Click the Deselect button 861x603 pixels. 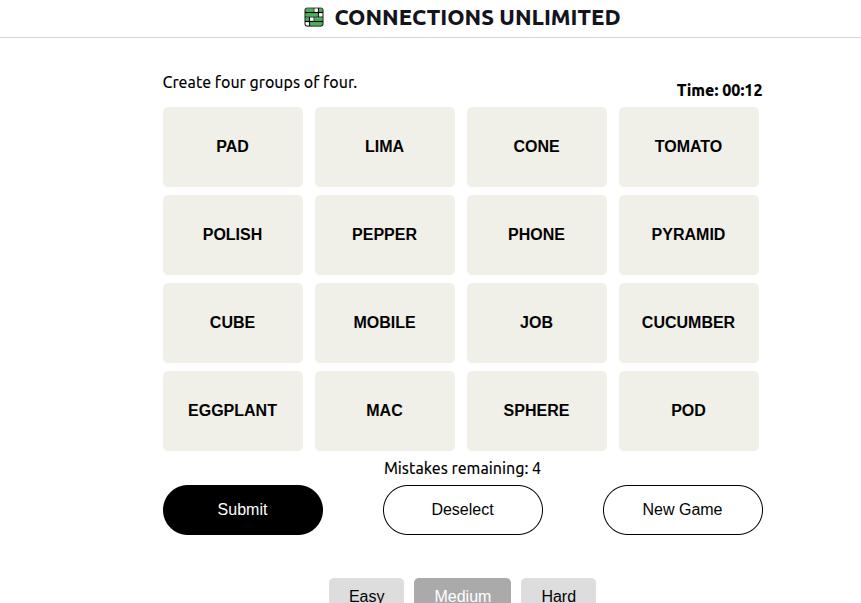463,510
